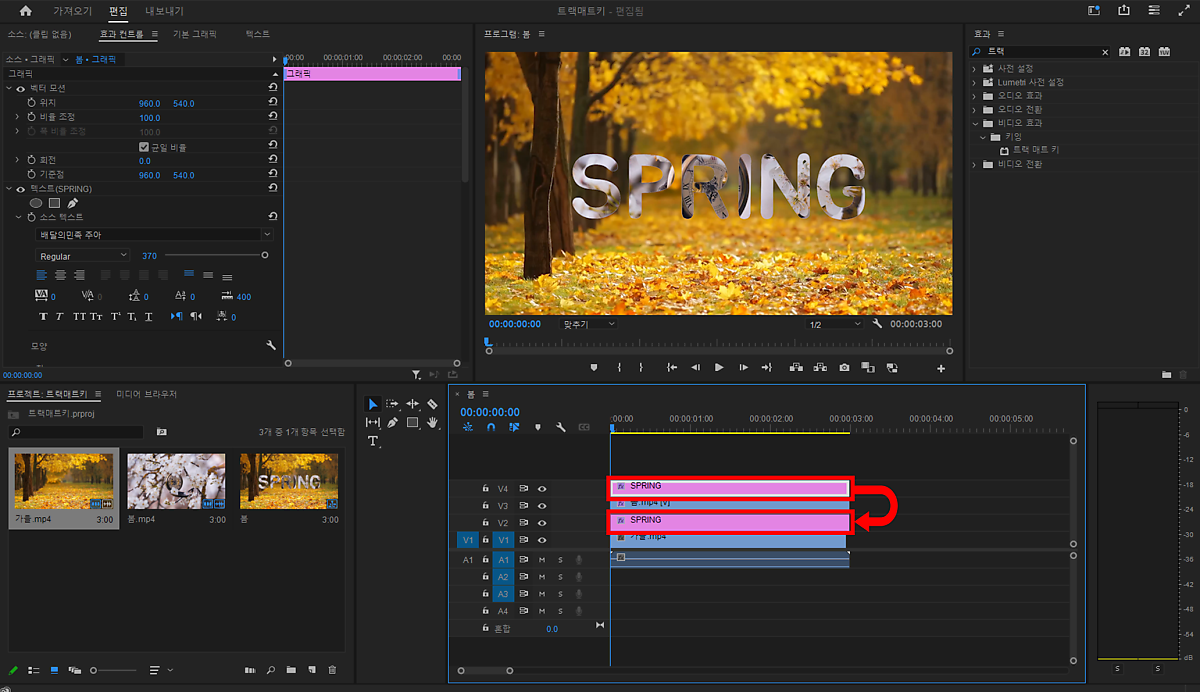This screenshot has width=1200, height=692.
Task: Mute audio track A1
Action: click(542, 560)
